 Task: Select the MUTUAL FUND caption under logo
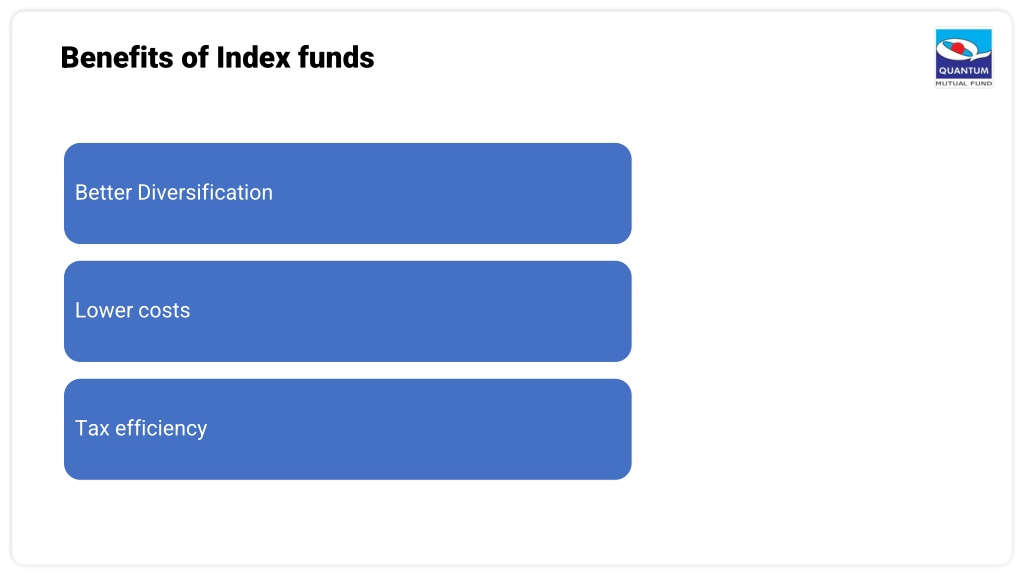tap(964, 84)
